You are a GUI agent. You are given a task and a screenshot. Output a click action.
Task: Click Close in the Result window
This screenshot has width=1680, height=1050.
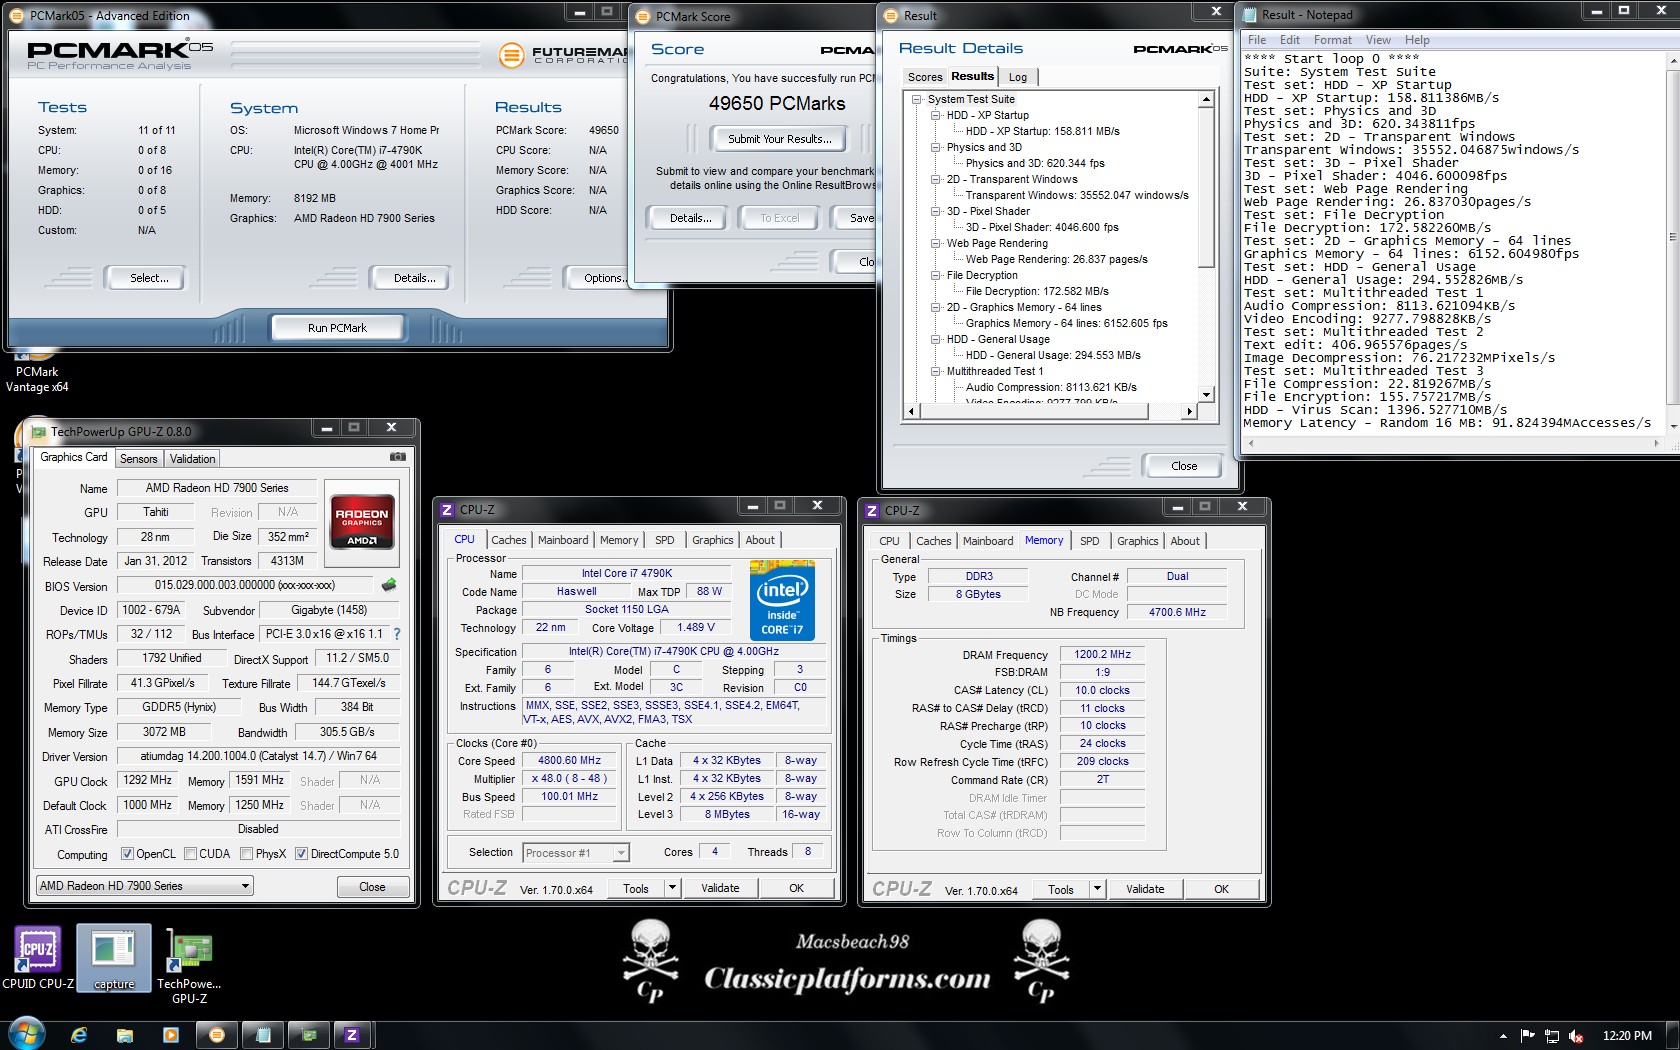1184,466
